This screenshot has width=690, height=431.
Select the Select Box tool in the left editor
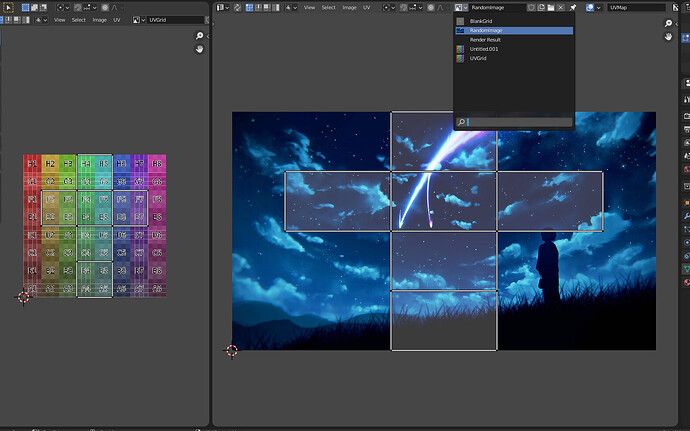click(x=8, y=7)
